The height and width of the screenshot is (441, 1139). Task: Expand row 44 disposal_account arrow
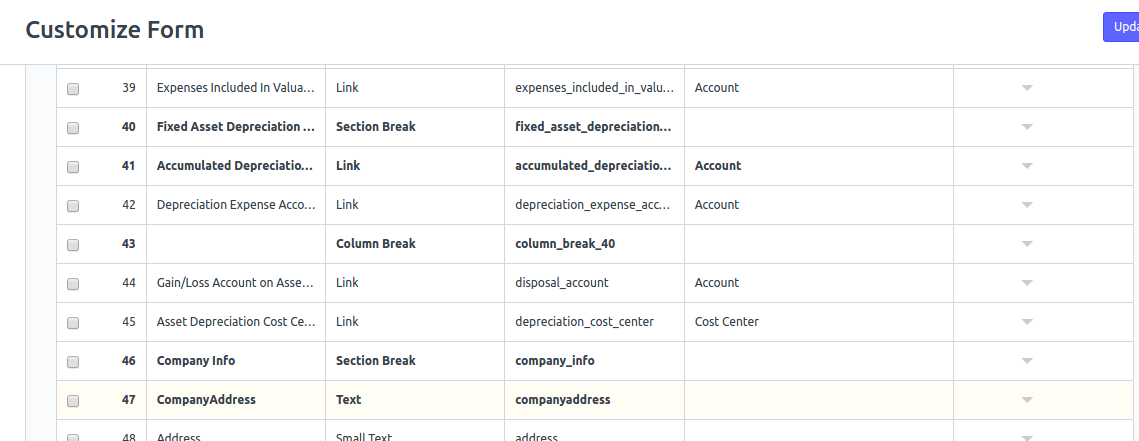tap(1026, 283)
